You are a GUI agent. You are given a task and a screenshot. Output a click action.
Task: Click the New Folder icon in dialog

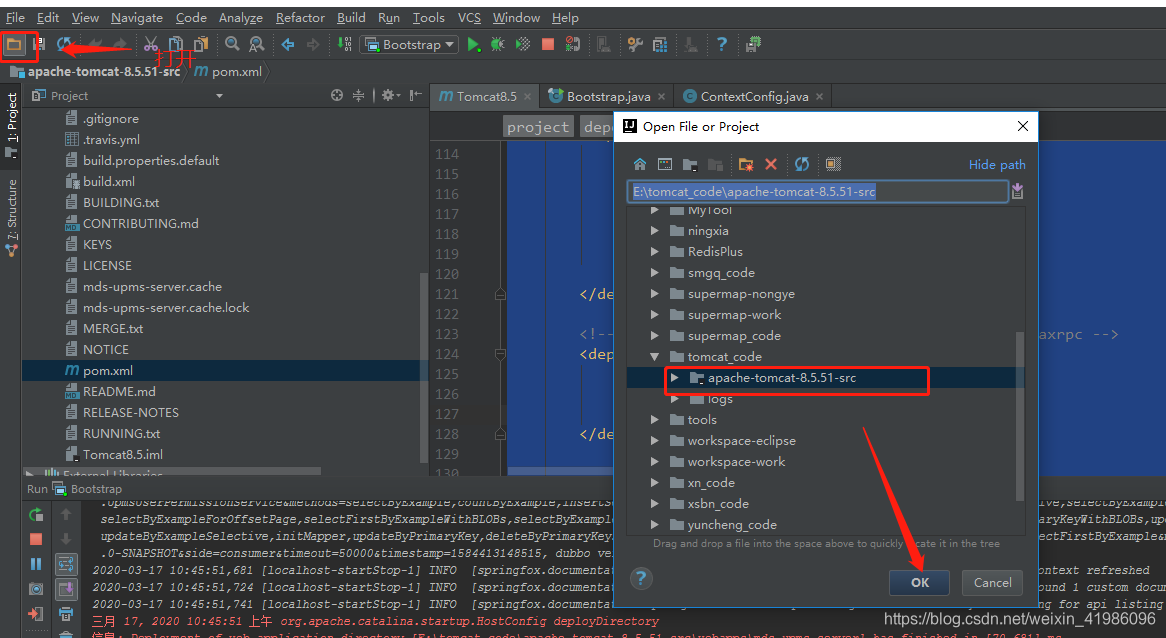746,164
